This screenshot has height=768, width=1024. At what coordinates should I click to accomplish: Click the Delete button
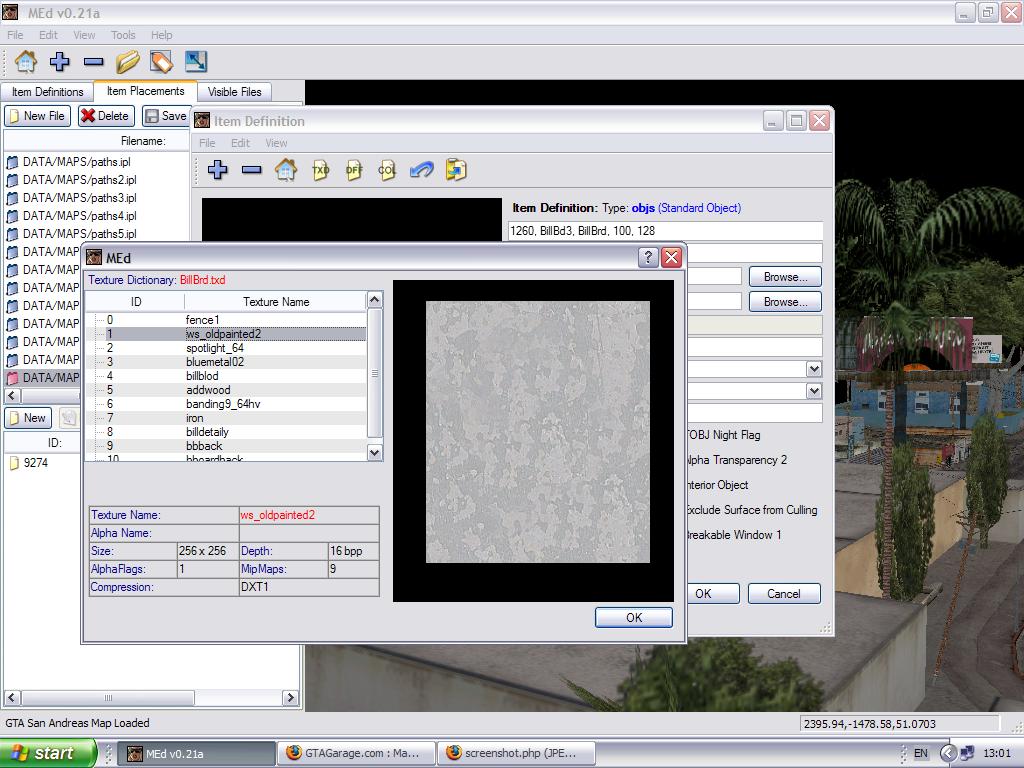click(x=106, y=116)
